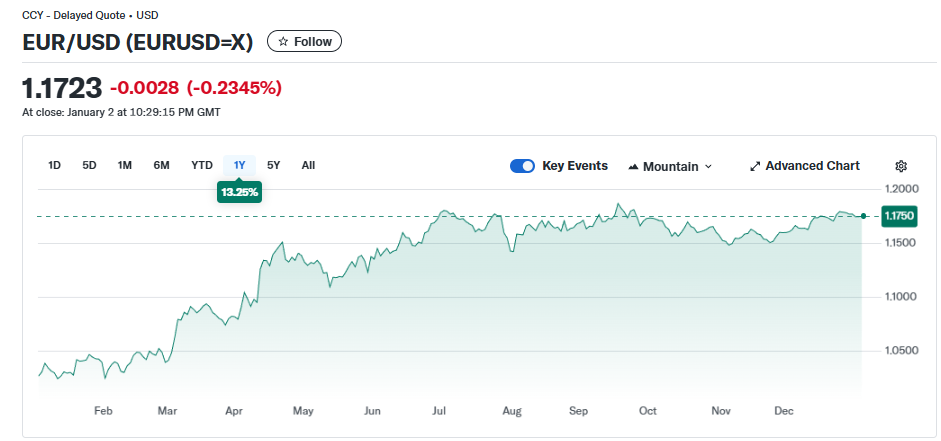Click the Mountain chart type icon
941x441 pixels.
pyautogui.click(x=633, y=166)
